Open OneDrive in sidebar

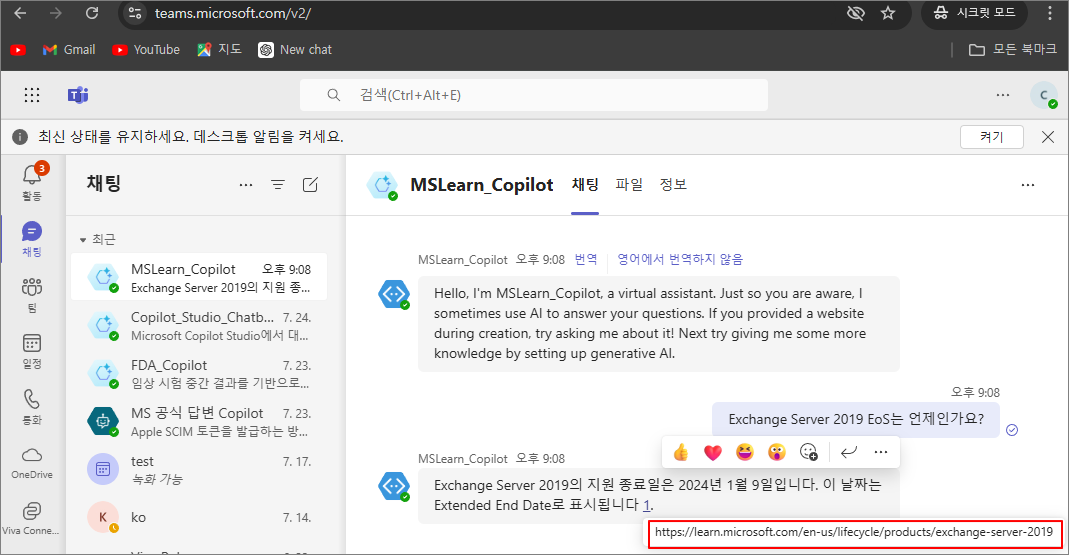pyautogui.click(x=32, y=462)
